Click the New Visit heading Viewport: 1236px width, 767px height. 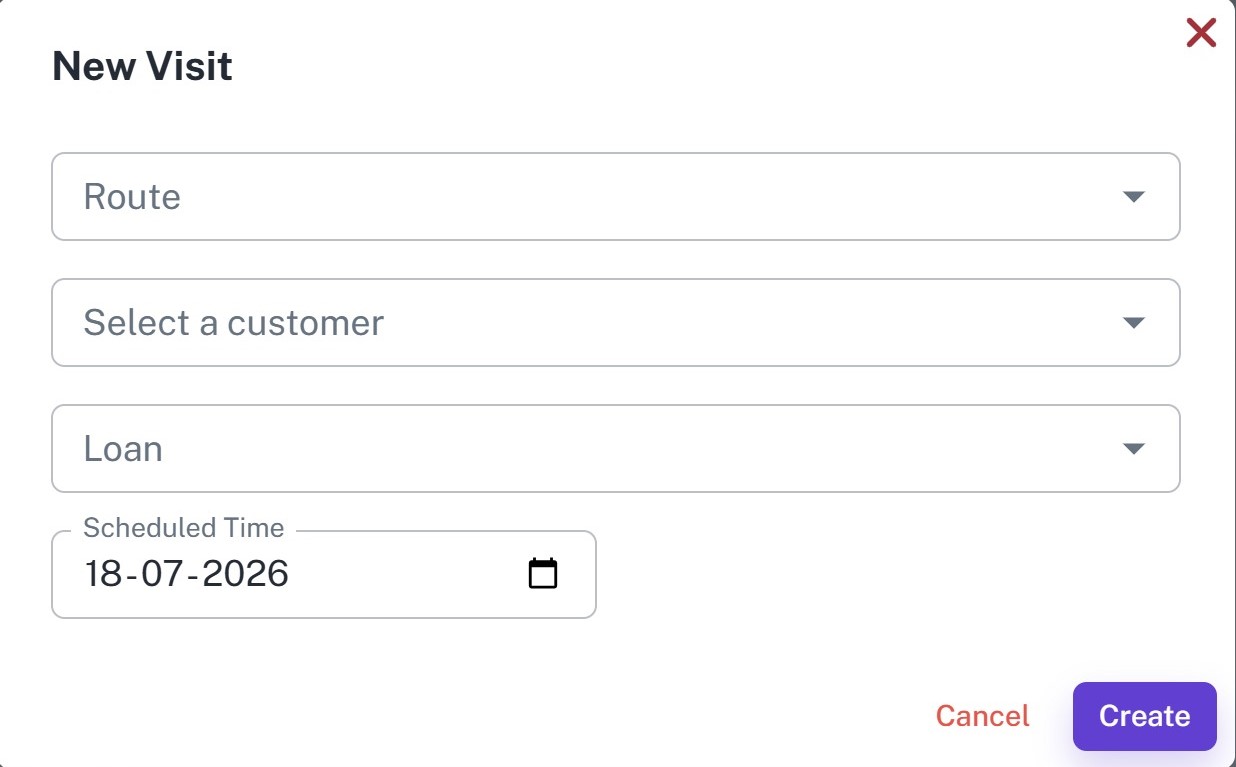coord(142,67)
